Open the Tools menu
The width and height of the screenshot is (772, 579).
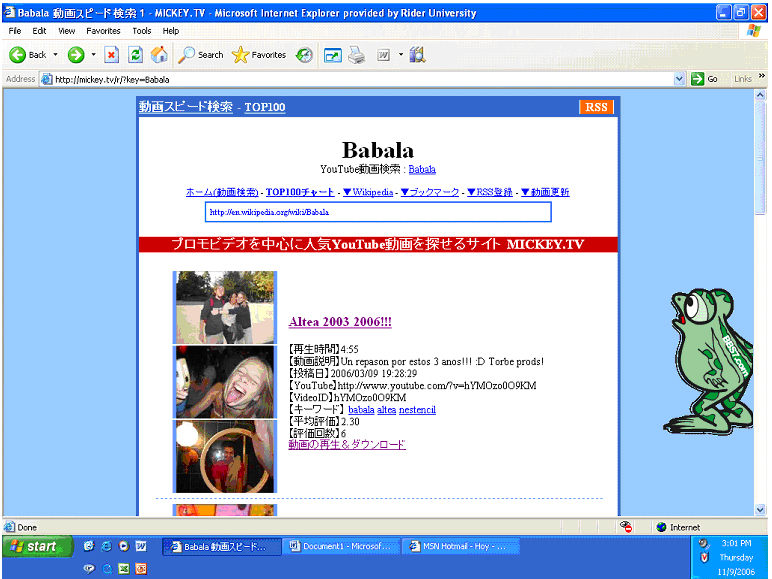coord(142,31)
